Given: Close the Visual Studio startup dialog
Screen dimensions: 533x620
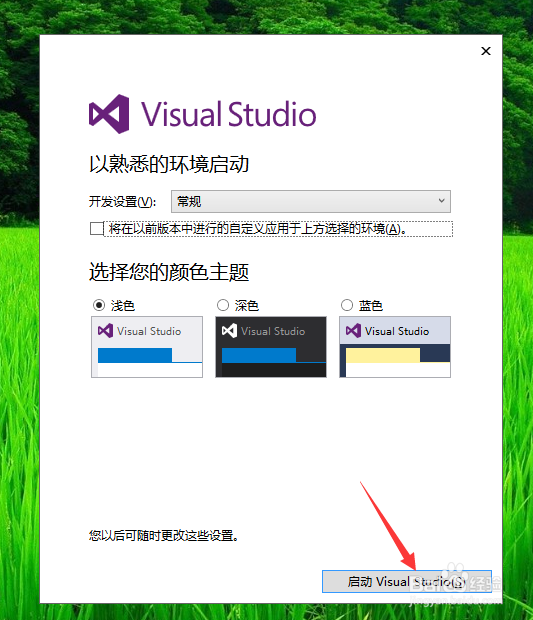Looking at the screenshot, I should (486, 51).
